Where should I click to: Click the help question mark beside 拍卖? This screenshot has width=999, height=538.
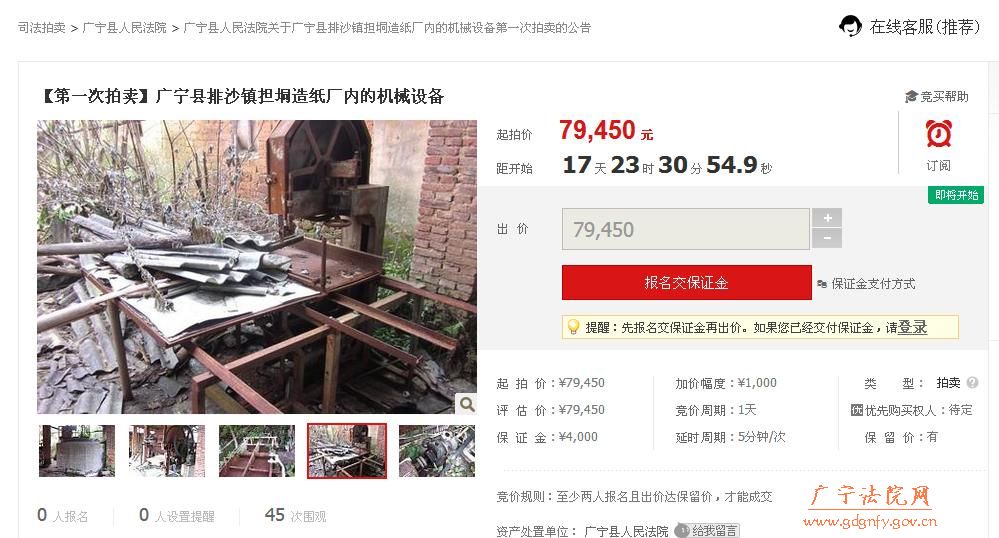972,382
